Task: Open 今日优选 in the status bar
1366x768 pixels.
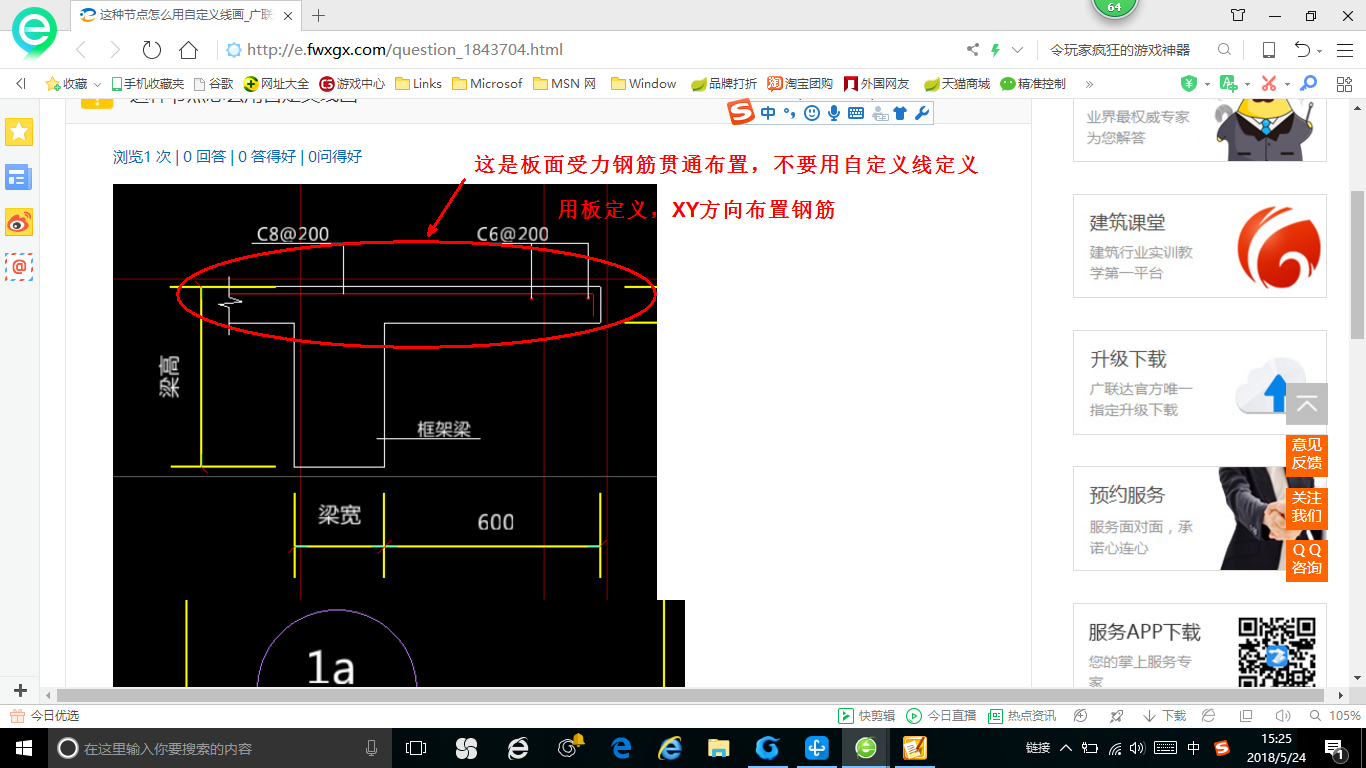Action: click(44, 716)
